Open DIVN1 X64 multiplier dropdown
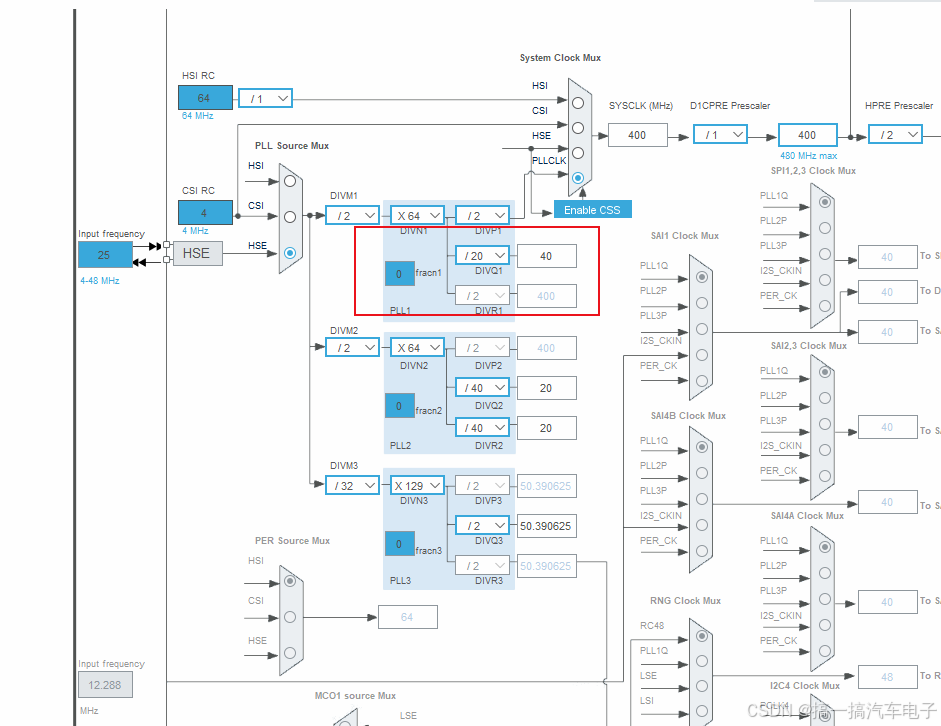The width and height of the screenshot is (941, 726). [x=417, y=215]
